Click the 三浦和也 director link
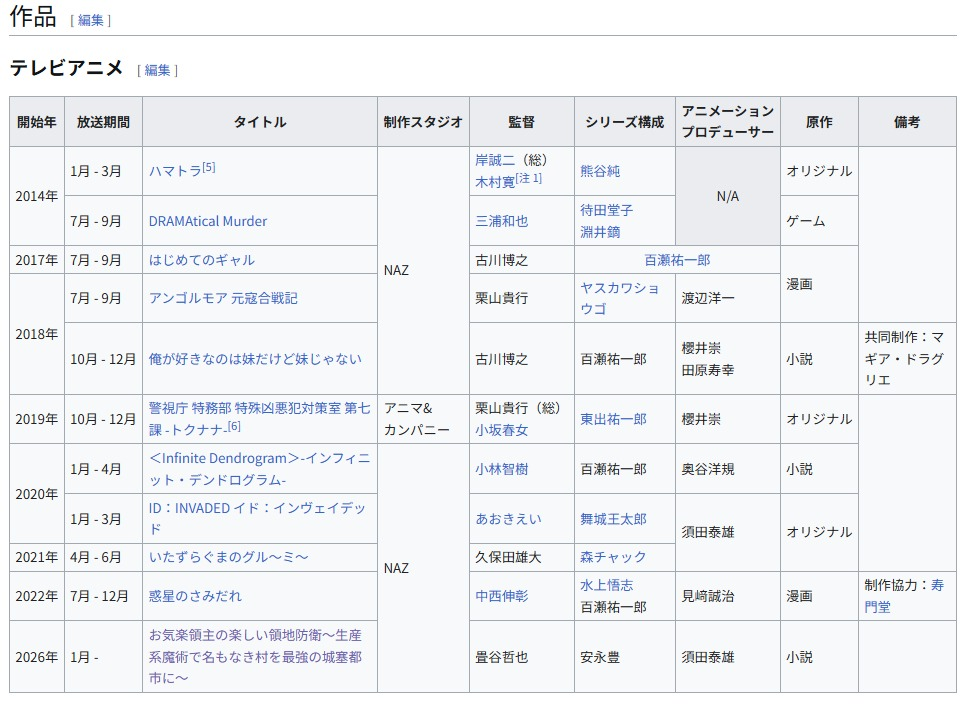 point(501,221)
